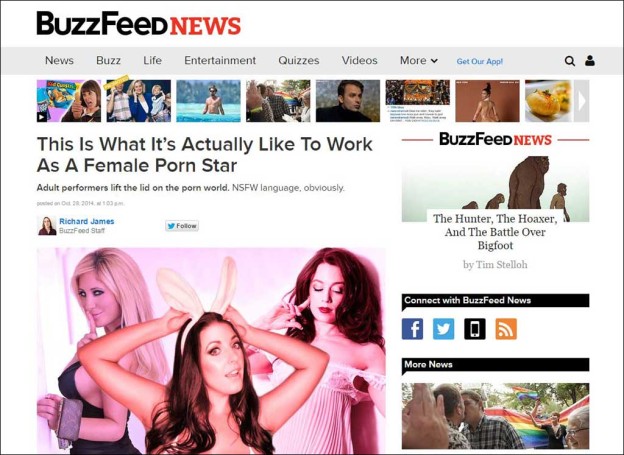Click the Twitter Follow button
624x455 pixels.
pos(182,226)
